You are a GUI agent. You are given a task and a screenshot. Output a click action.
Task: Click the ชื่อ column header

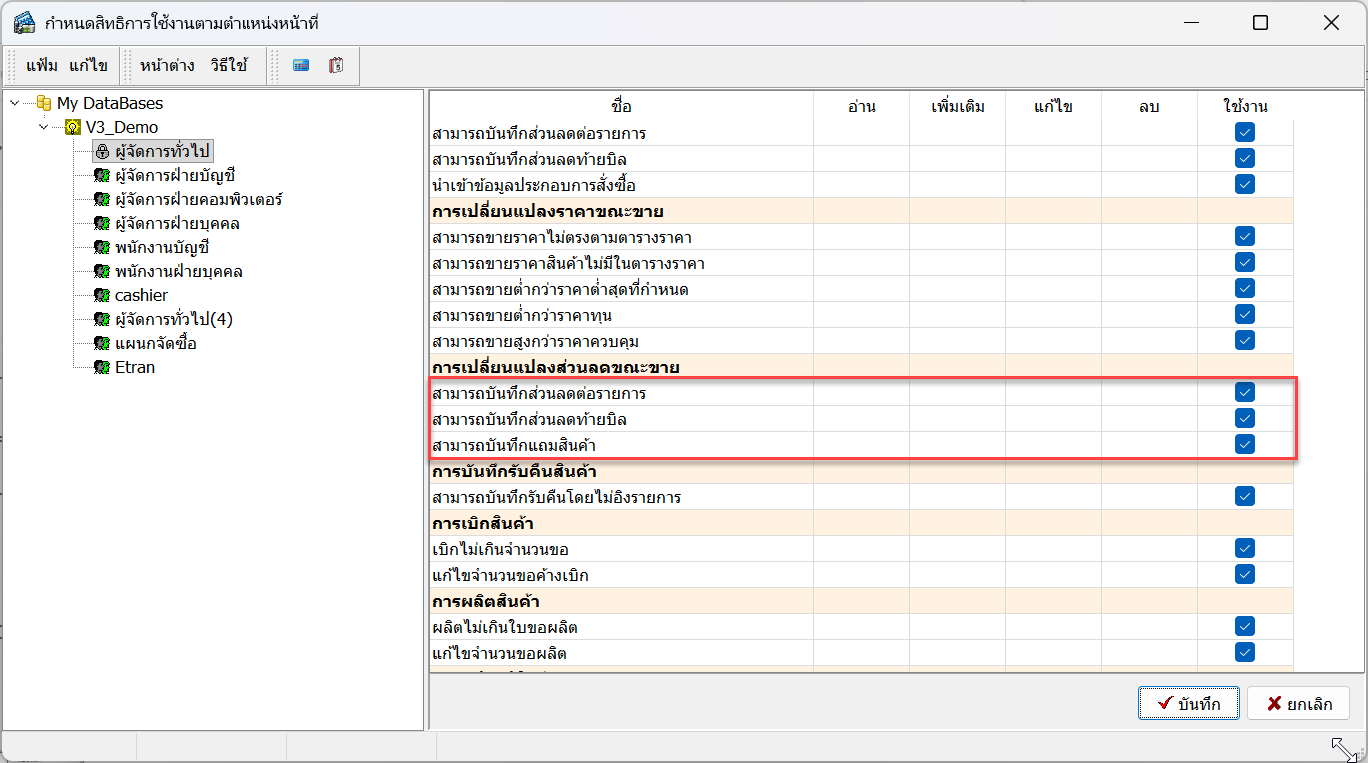tap(622, 106)
